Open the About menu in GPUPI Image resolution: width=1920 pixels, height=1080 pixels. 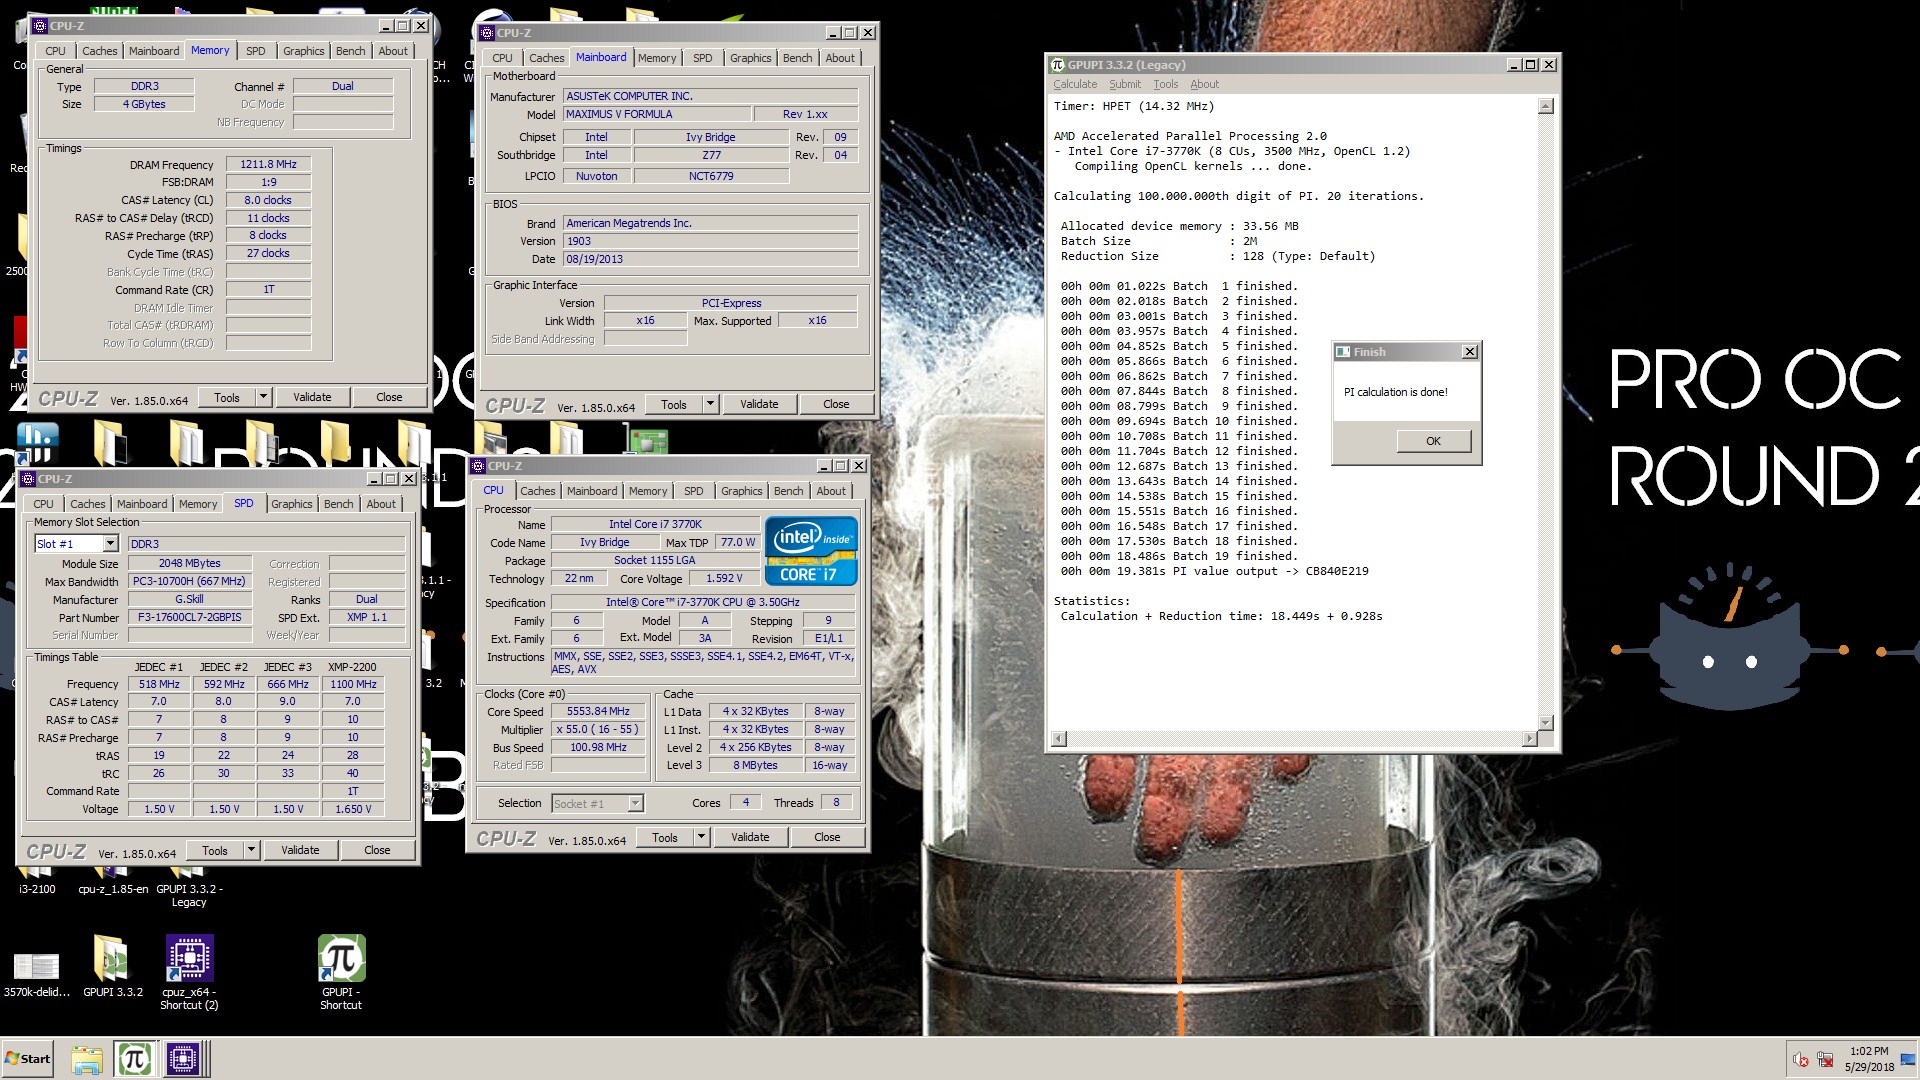(1204, 84)
